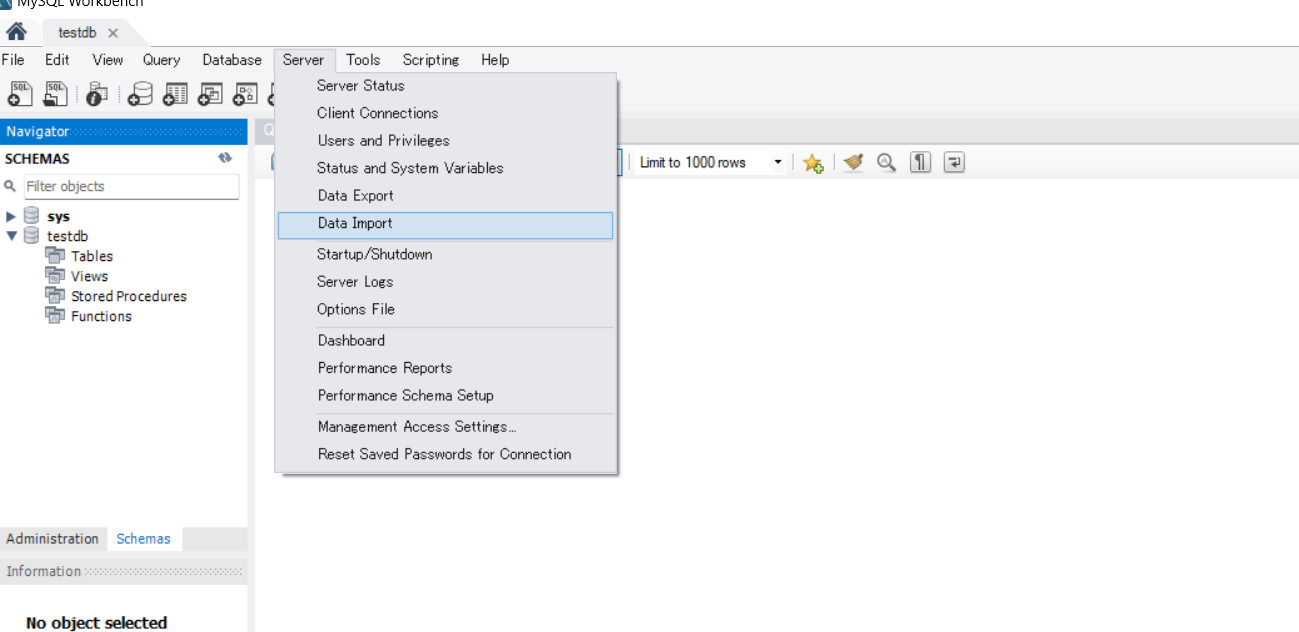Collapse the testdb schema
1299x632 pixels.
tap(11, 236)
